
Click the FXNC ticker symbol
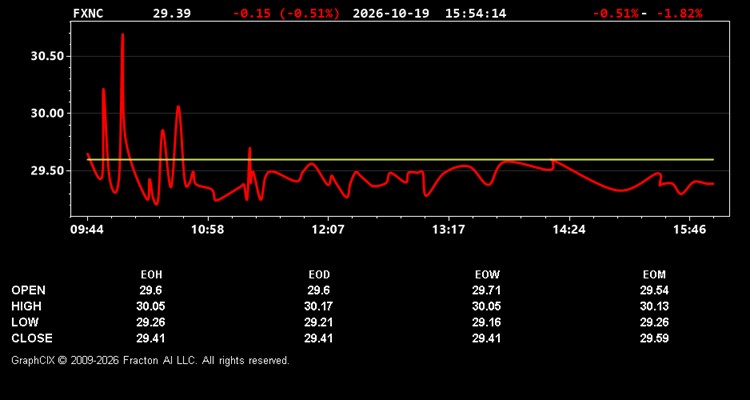tap(88, 13)
